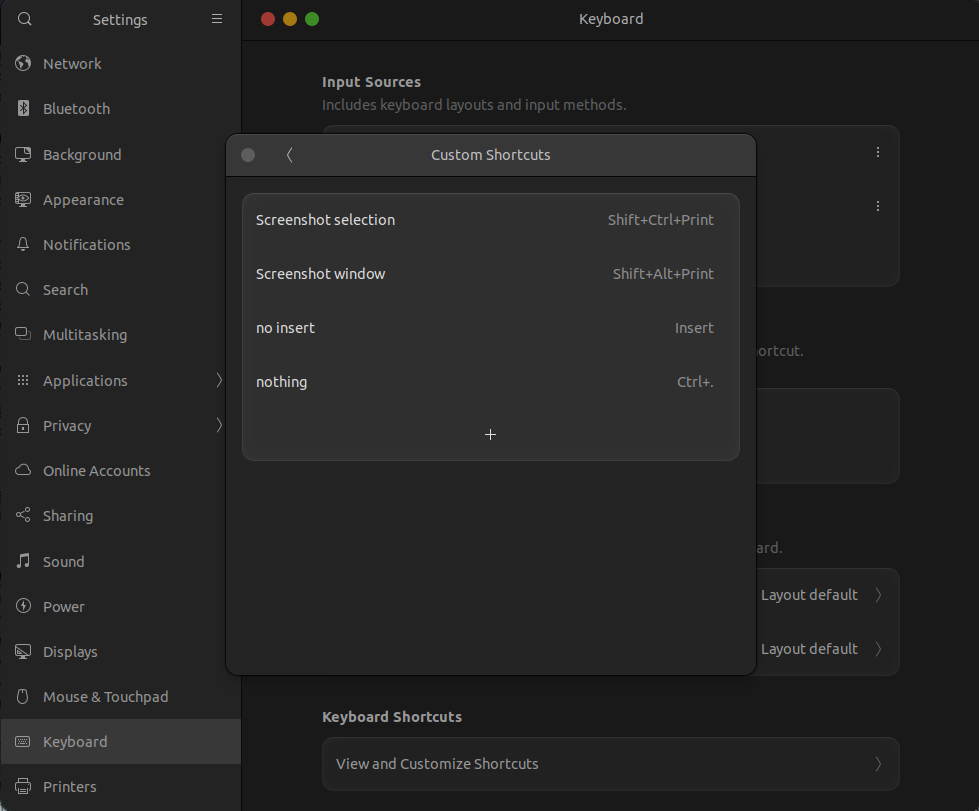Open three-dot menu of second input source
This screenshot has width=979, height=811.
(877, 206)
